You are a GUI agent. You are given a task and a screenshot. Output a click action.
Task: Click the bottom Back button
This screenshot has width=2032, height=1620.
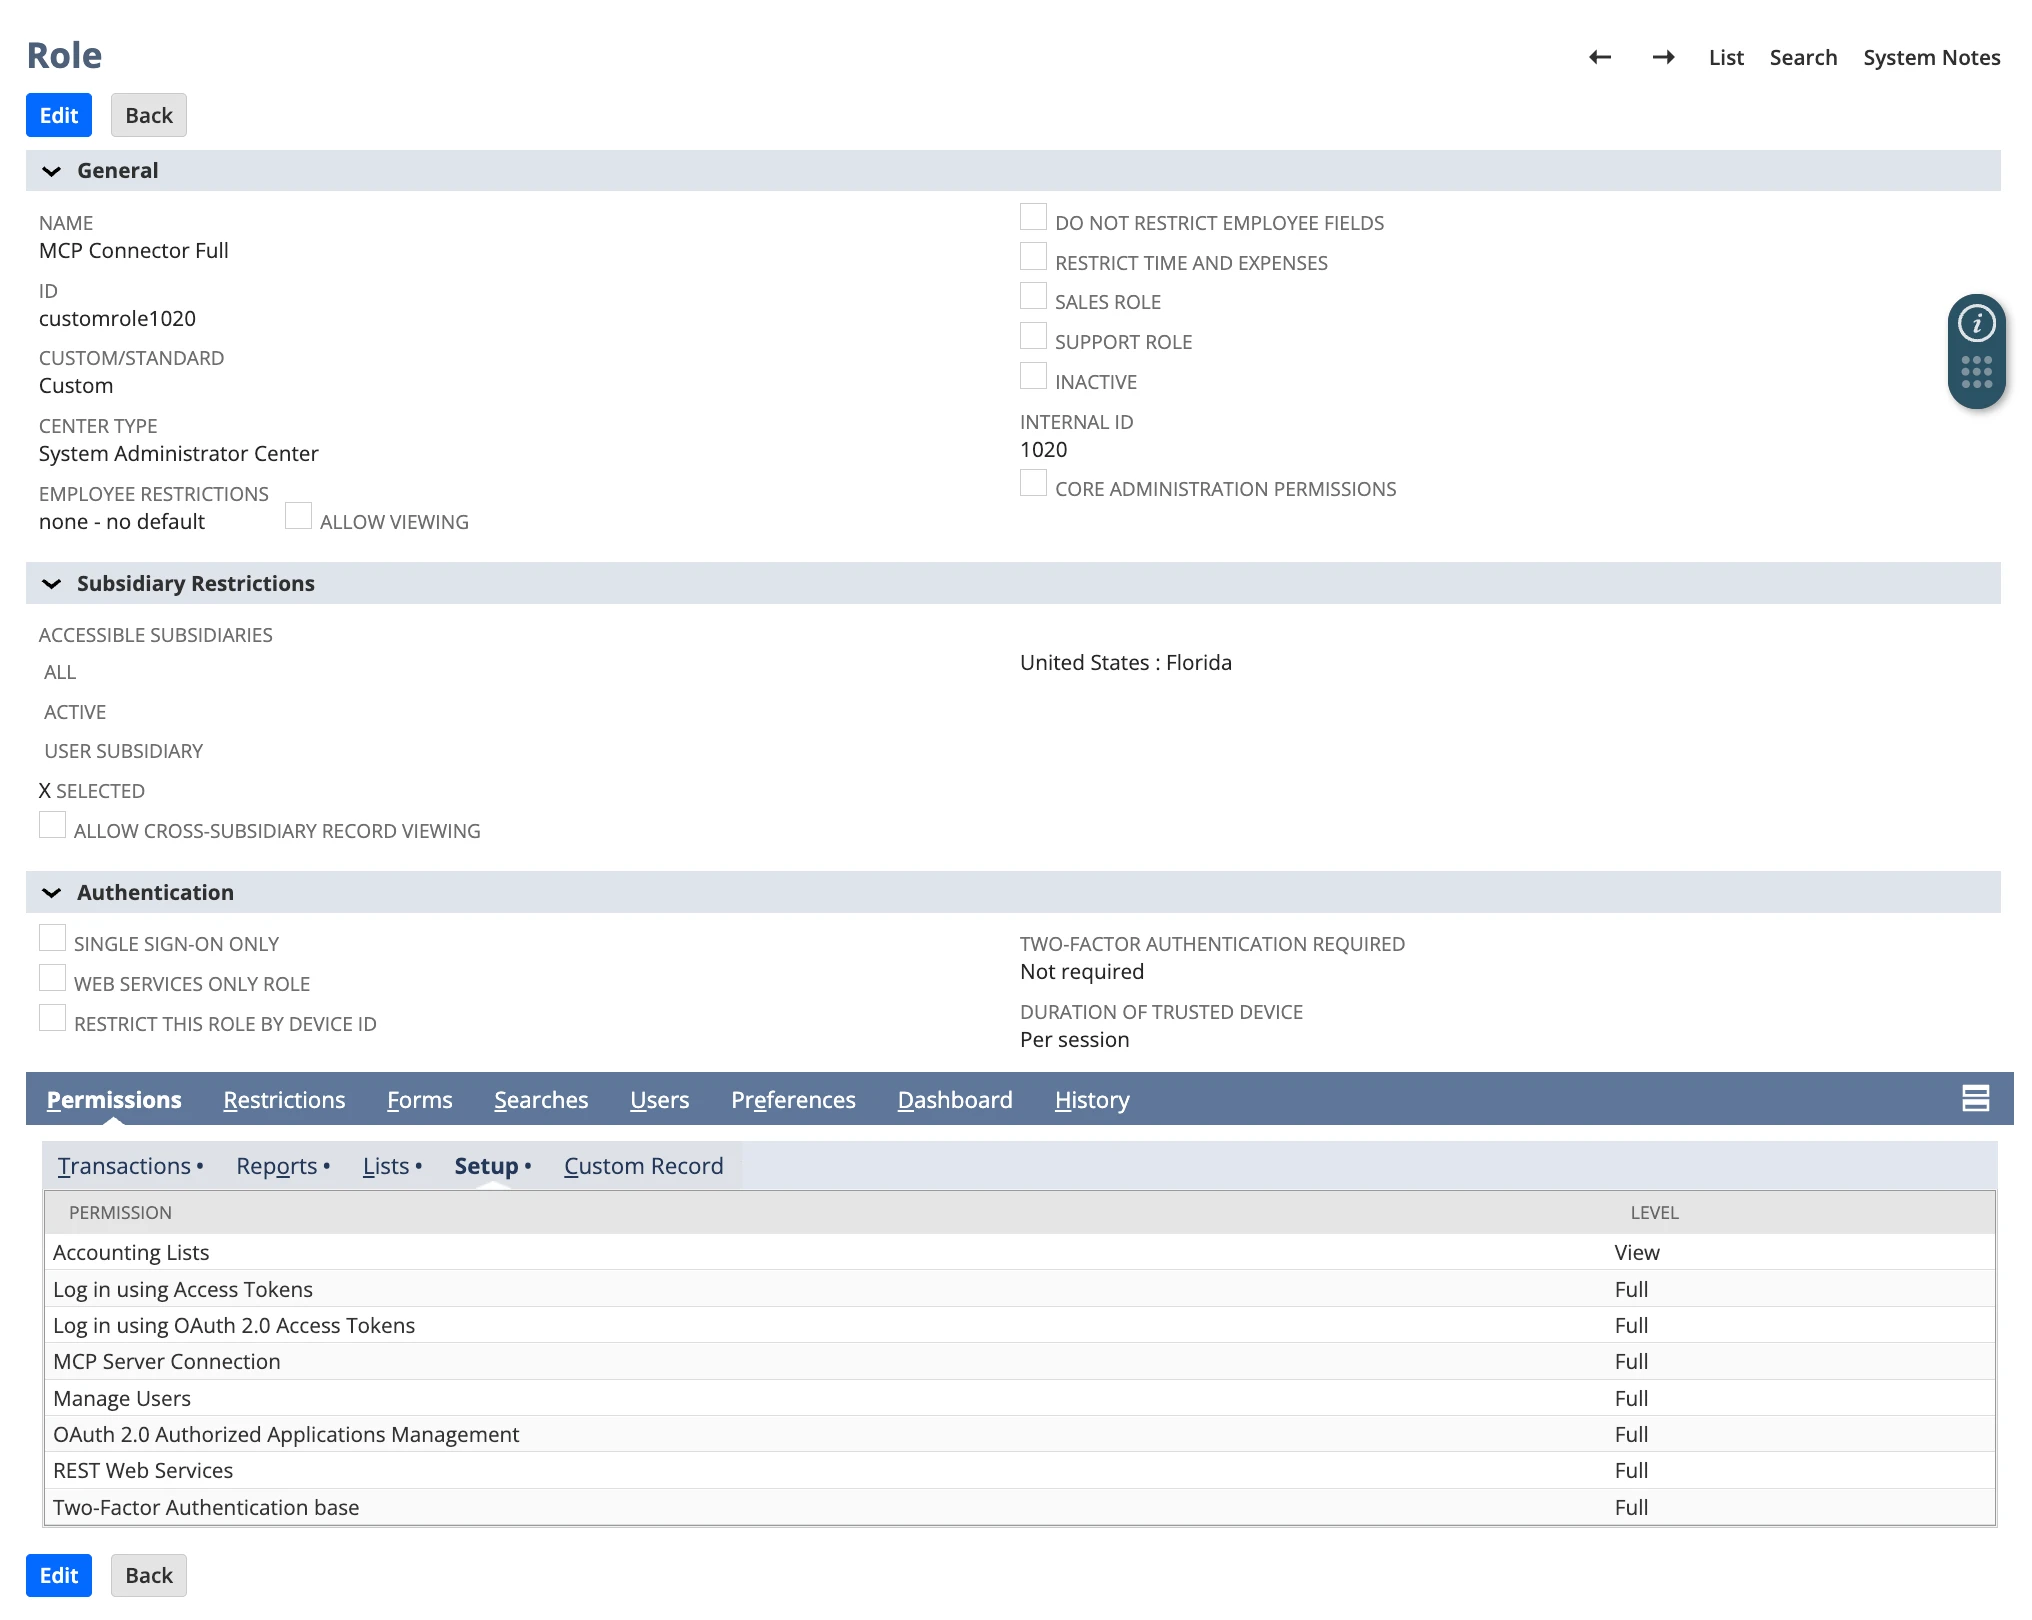click(x=149, y=1575)
